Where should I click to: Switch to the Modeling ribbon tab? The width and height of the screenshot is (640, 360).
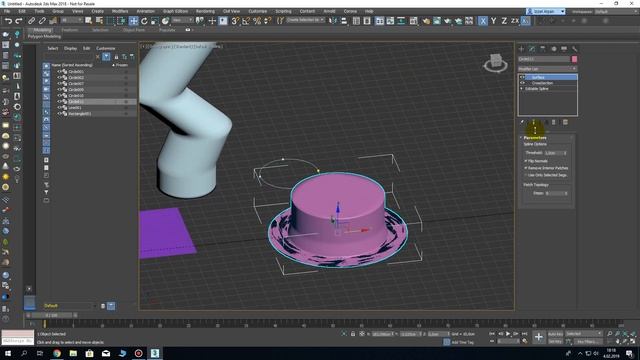(x=42, y=30)
